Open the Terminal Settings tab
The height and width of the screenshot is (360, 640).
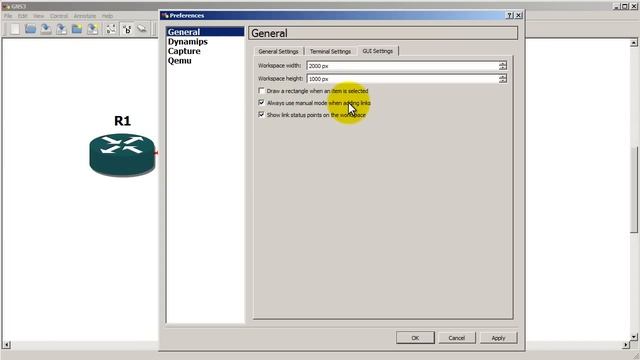[330, 51]
